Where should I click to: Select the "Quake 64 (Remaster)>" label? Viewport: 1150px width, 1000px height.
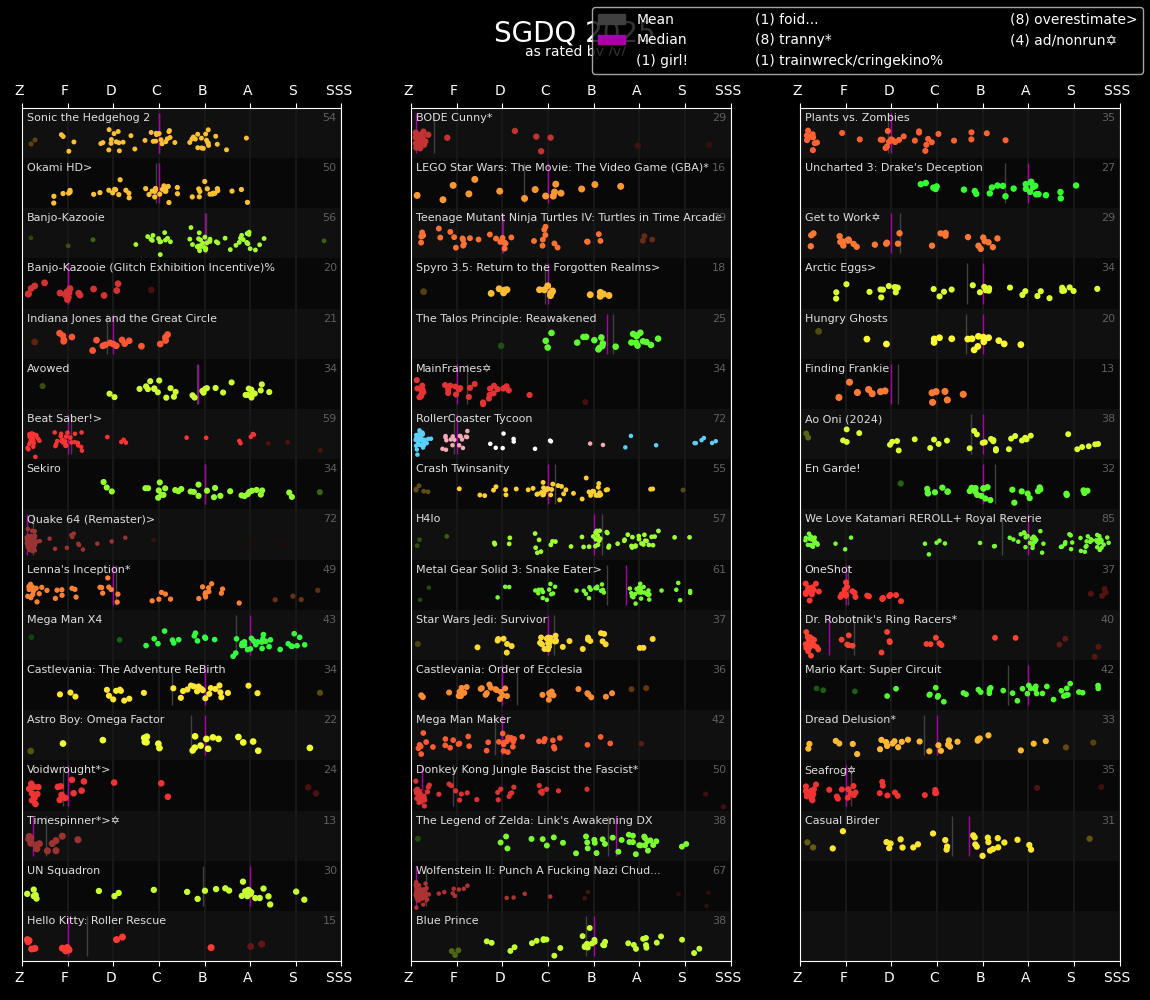tap(91, 519)
